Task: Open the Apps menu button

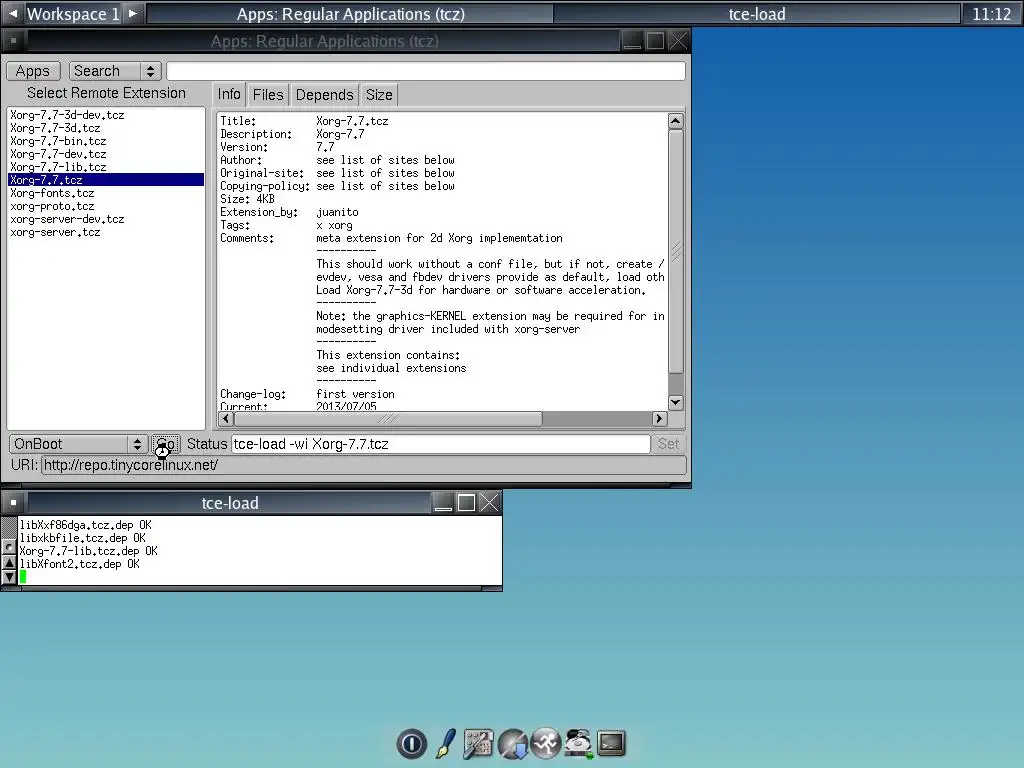Action: tap(33, 71)
